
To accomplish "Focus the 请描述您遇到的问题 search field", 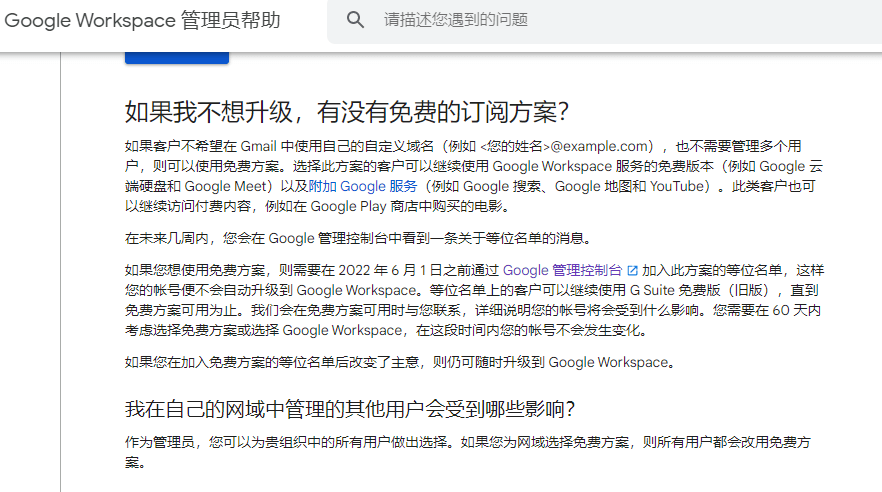I will click(600, 20).
